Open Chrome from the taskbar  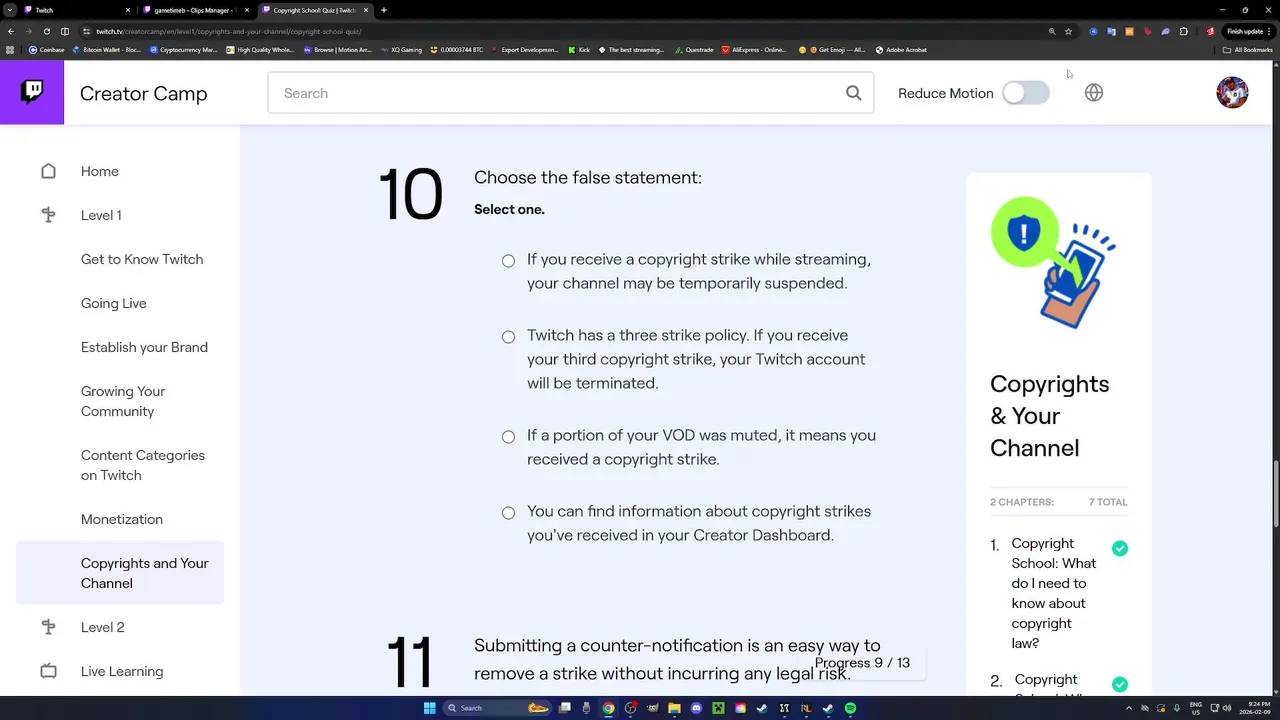pos(608,708)
